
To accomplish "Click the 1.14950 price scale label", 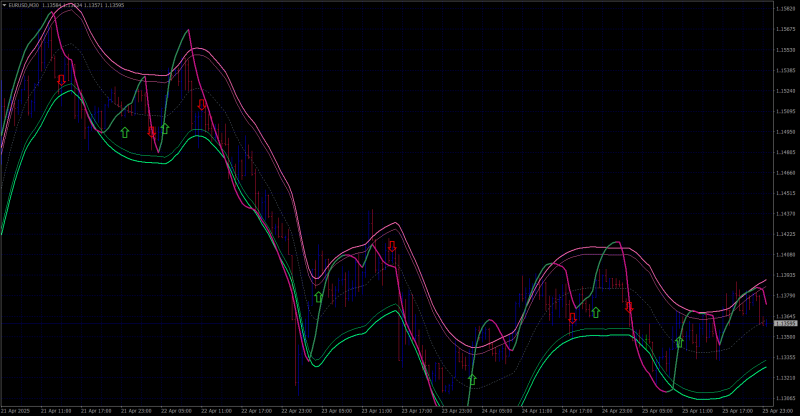I will pyautogui.click(x=785, y=132).
